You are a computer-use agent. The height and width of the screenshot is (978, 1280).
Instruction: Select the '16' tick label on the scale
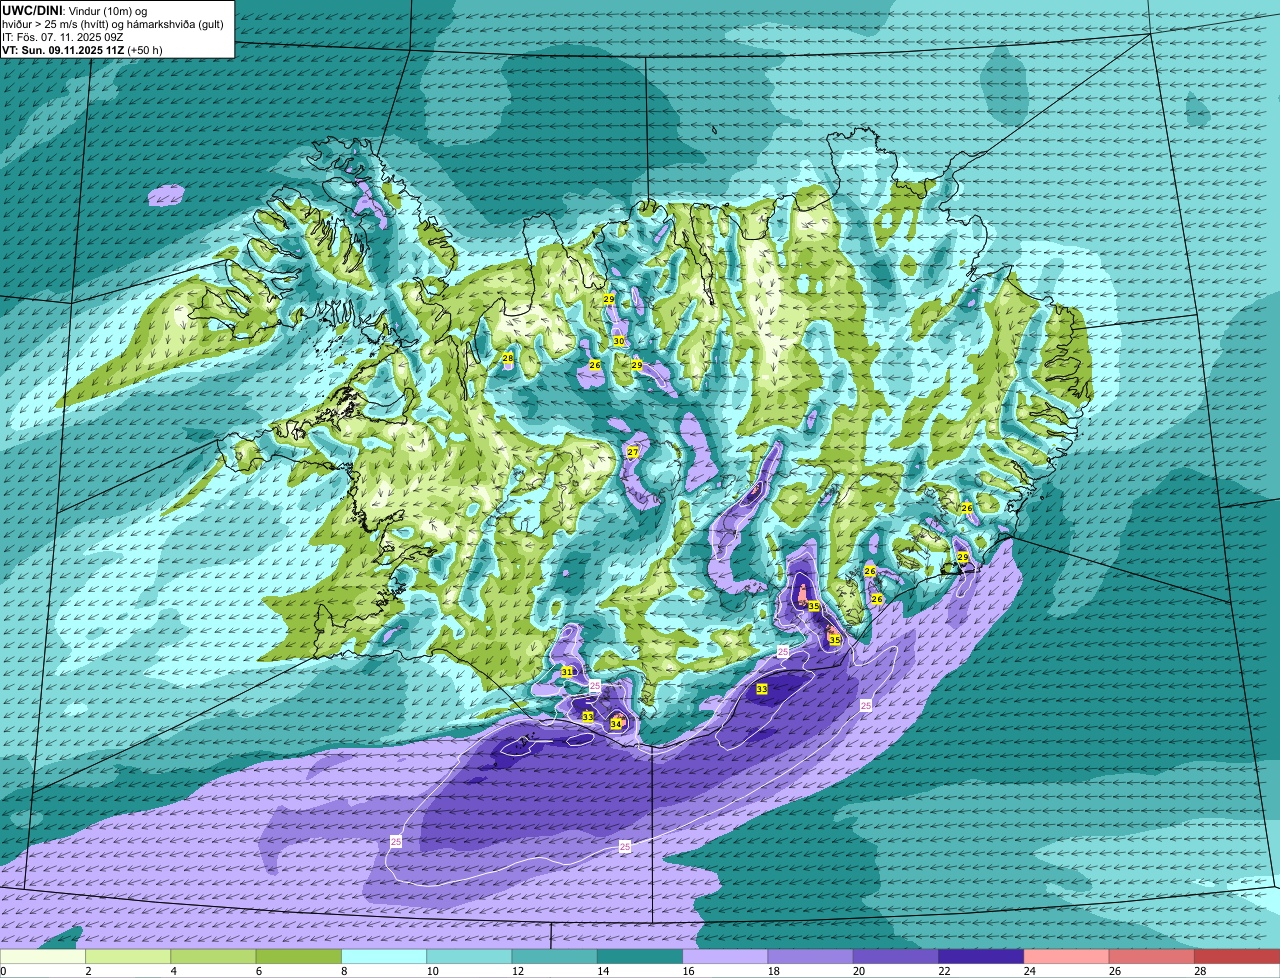click(x=686, y=971)
